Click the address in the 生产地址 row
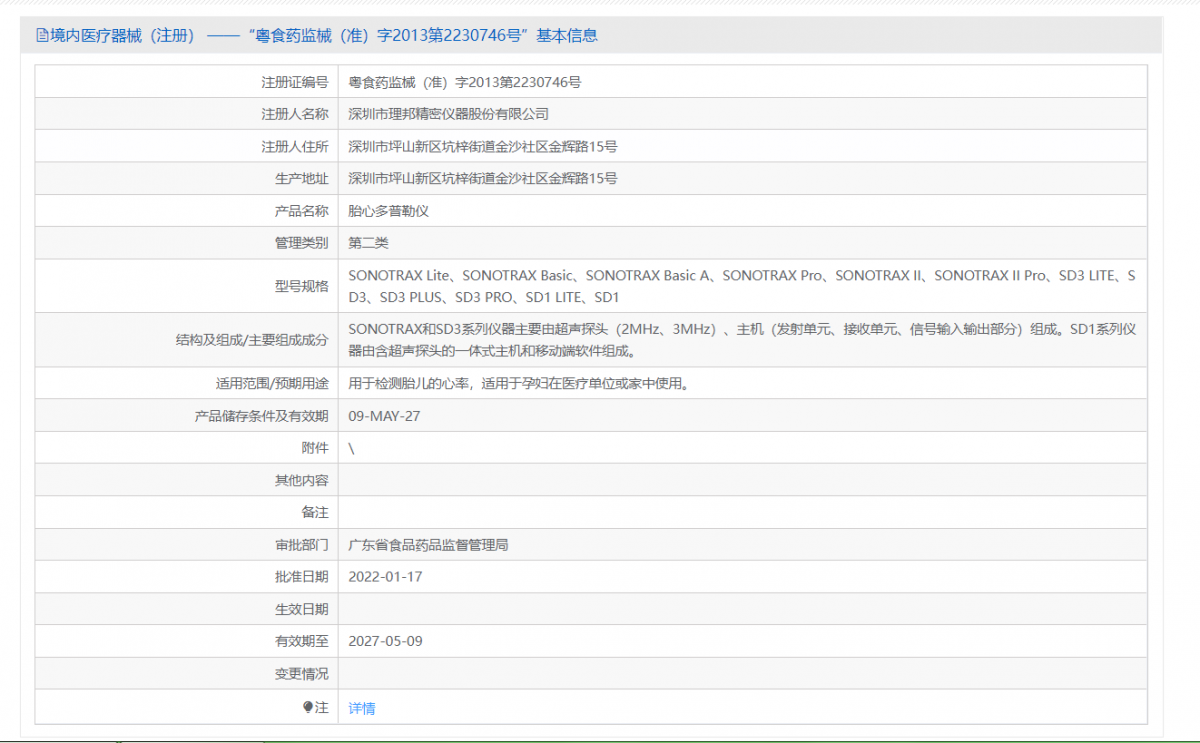1200x743 pixels. pos(483,178)
